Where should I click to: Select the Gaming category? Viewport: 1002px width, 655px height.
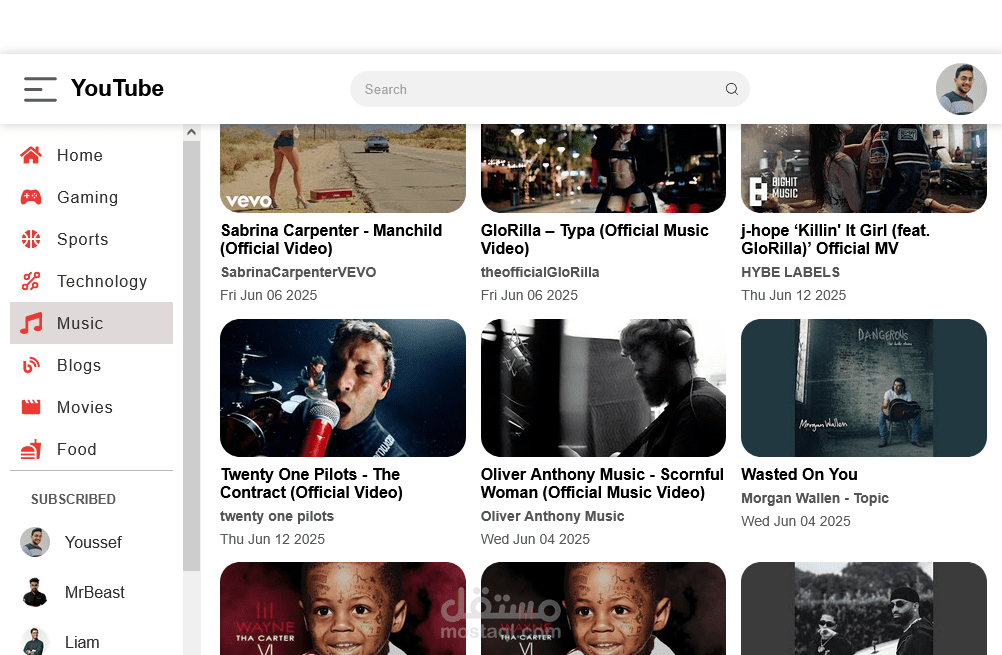coord(91,197)
